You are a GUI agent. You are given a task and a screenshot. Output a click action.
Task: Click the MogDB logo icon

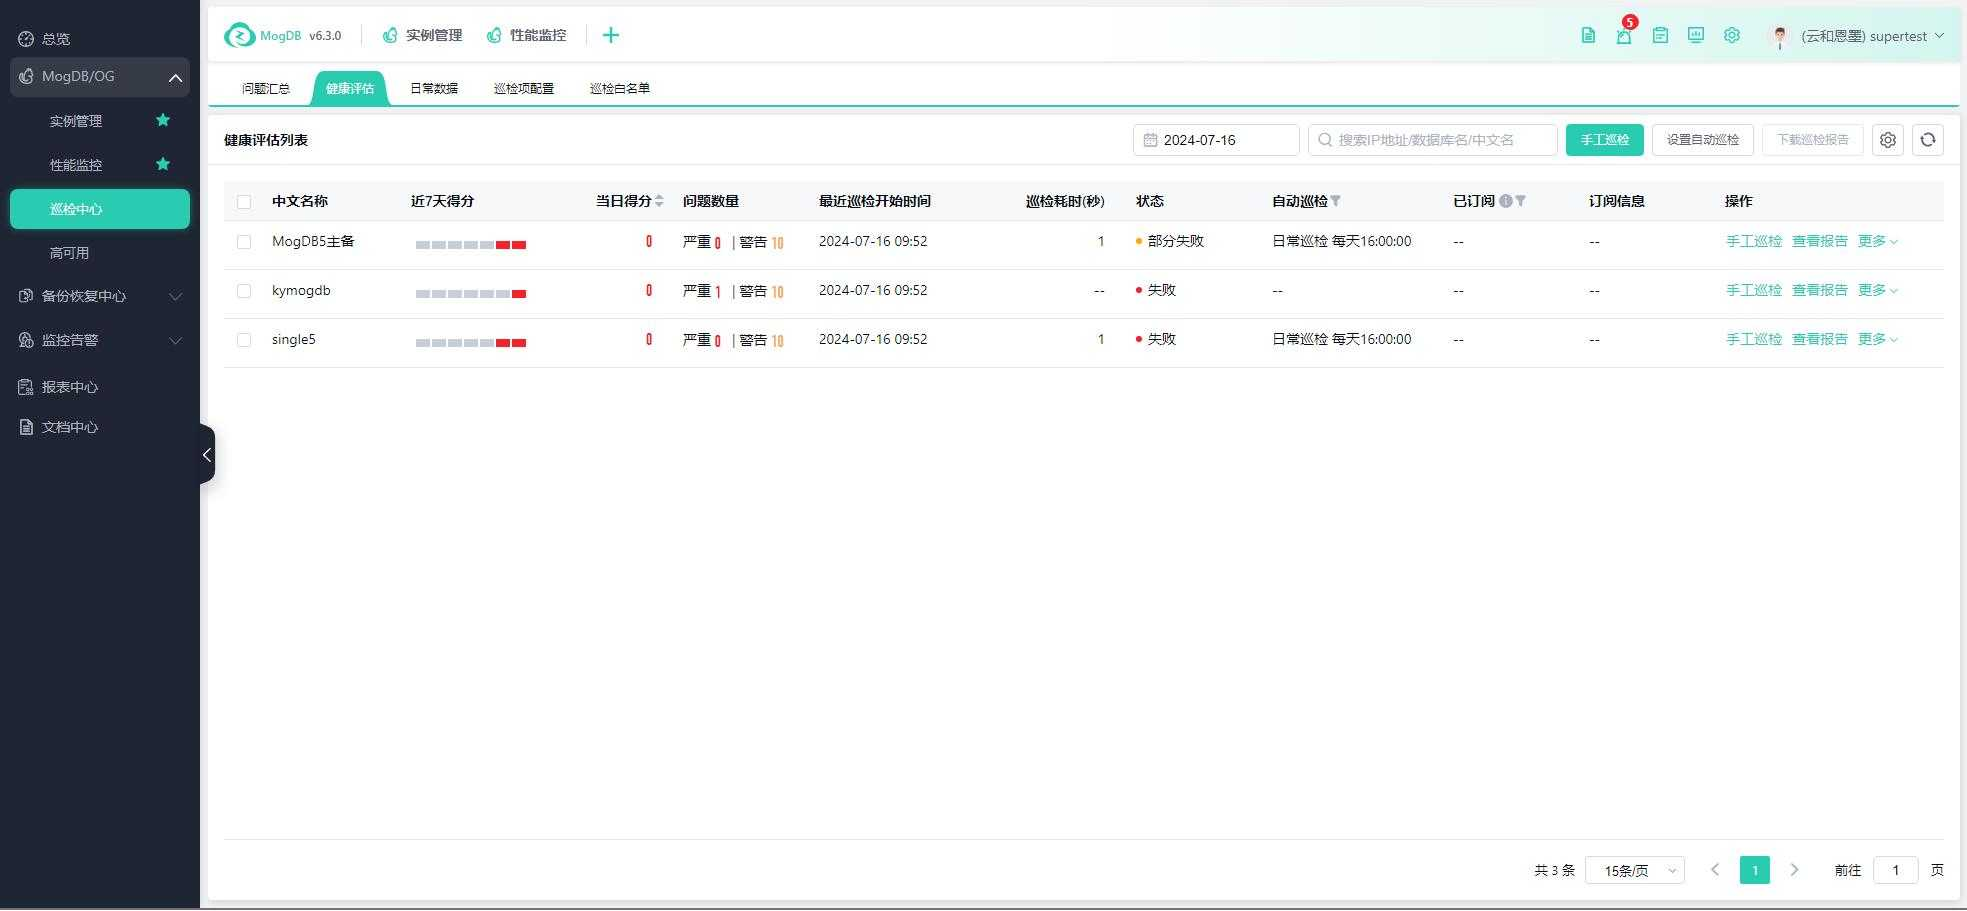(240, 36)
